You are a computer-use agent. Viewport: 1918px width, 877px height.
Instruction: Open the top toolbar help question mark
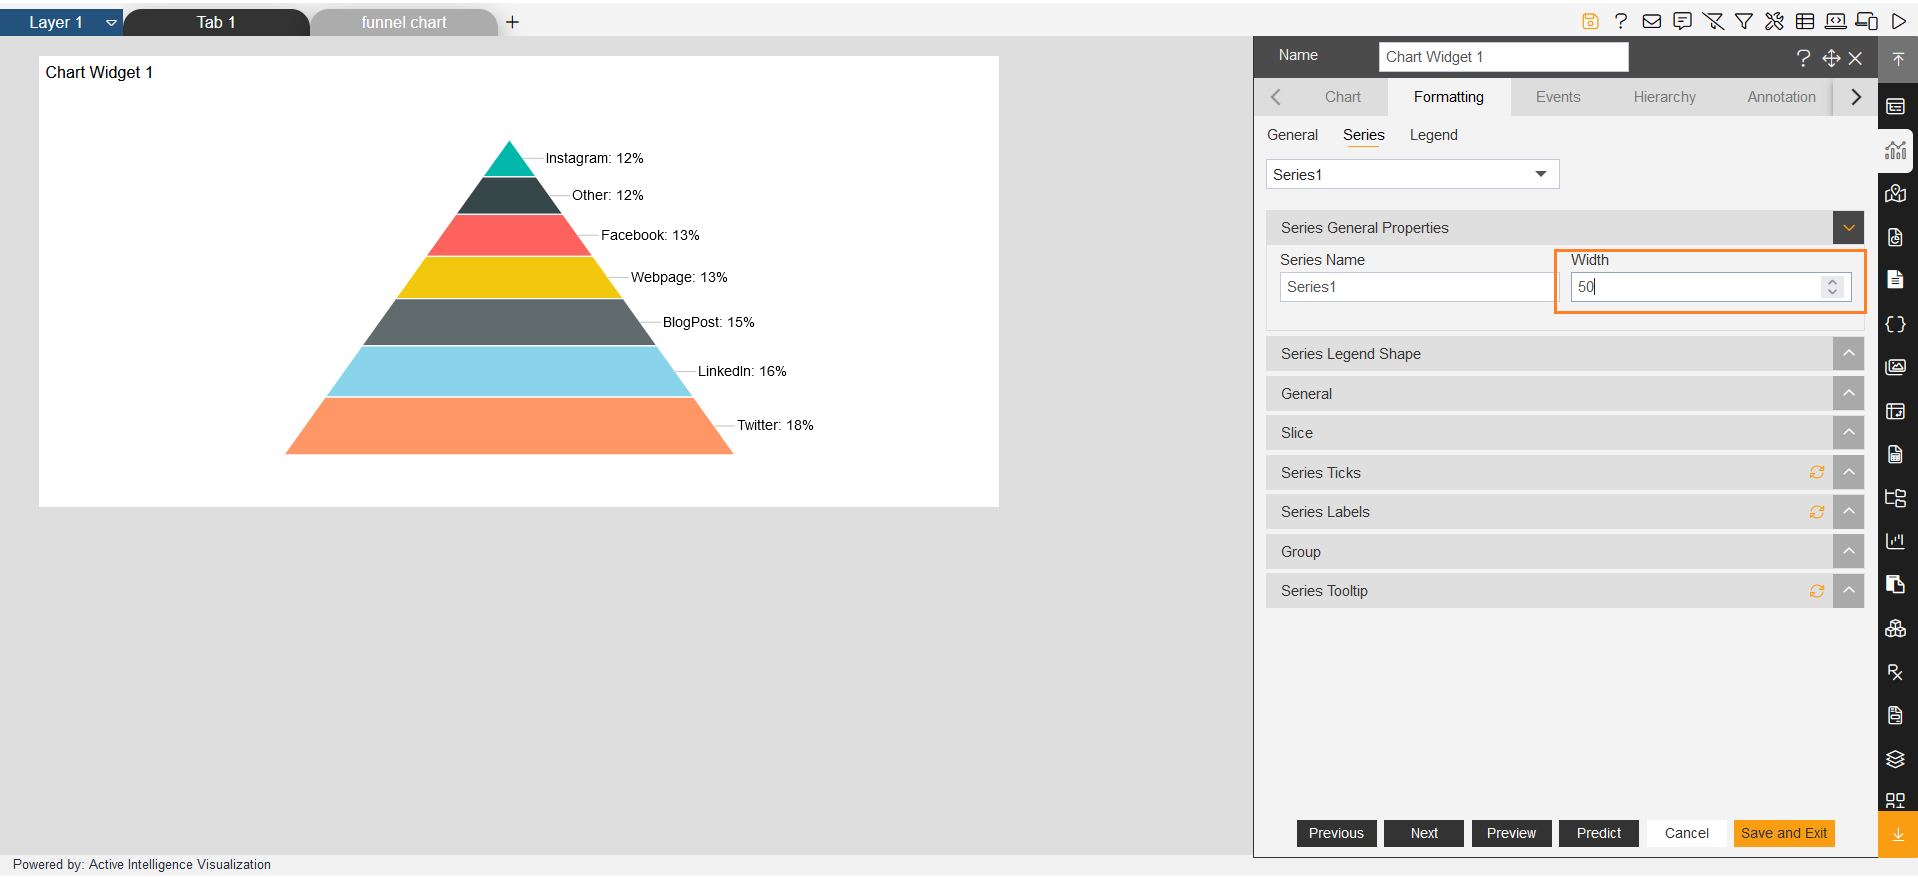point(1621,21)
